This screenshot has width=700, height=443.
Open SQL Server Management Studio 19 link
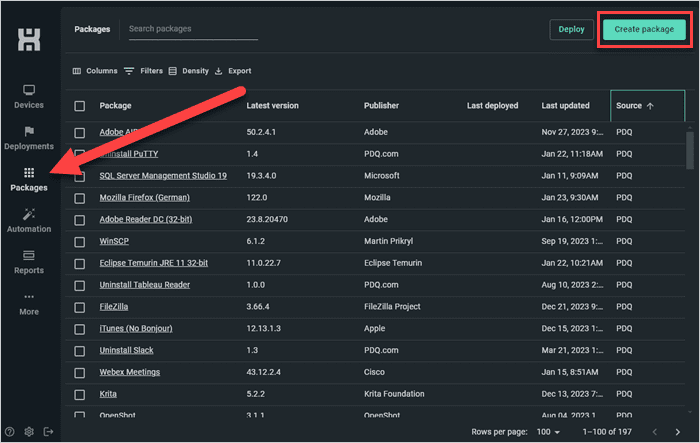pos(163,176)
